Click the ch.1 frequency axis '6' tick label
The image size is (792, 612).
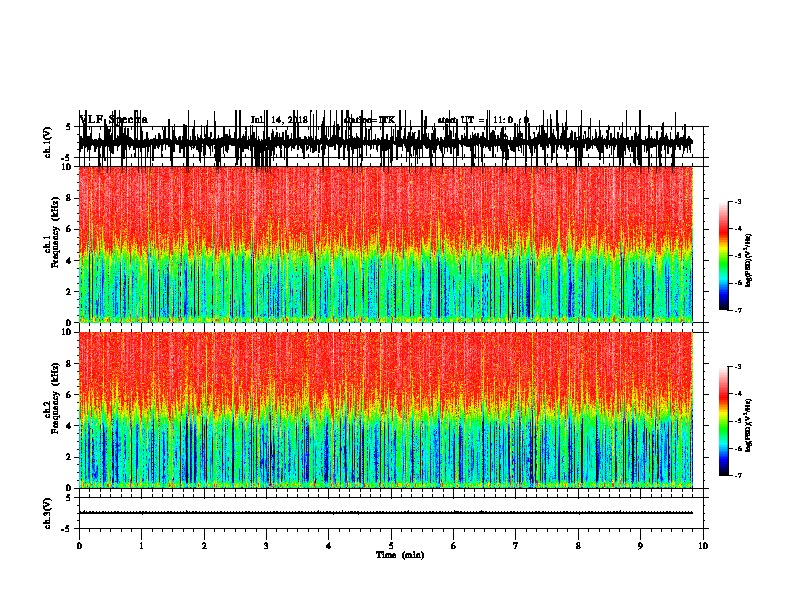coord(70,229)
